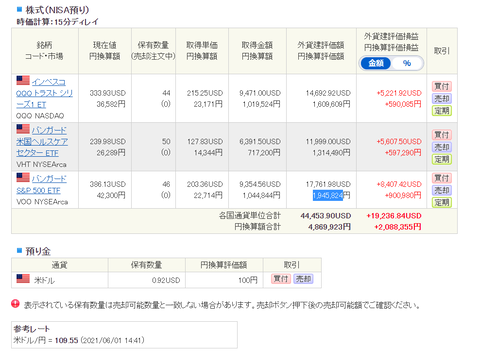Select 215.25USD acquisition price

click(x=205, y=93)
